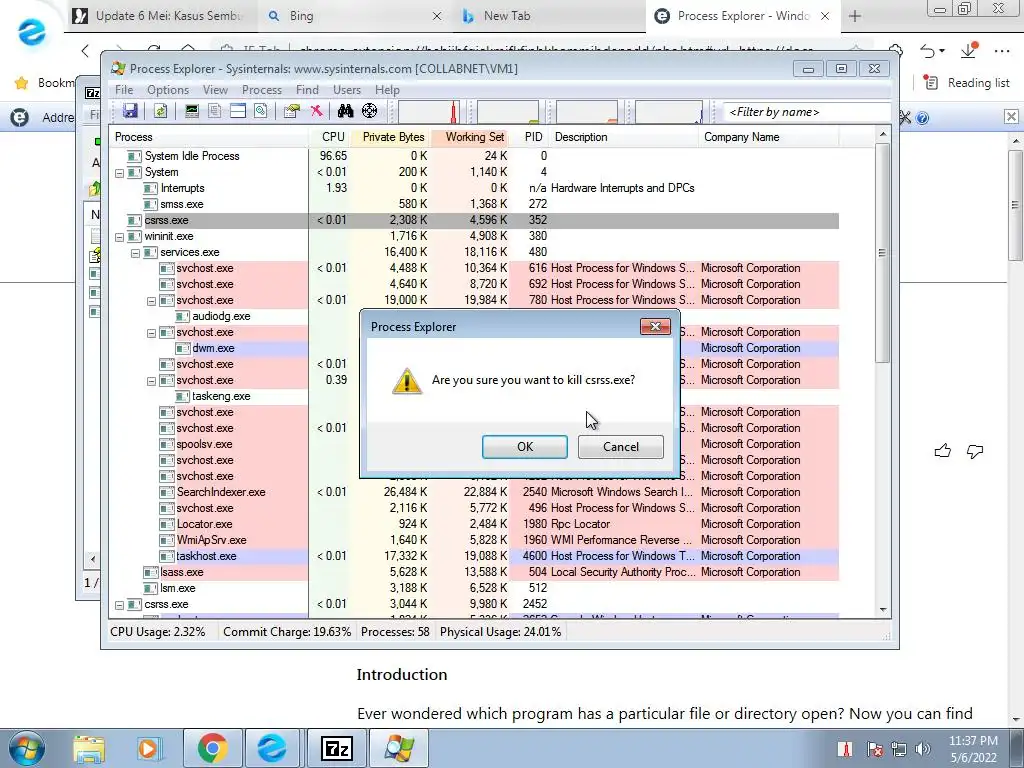Open Windows Media Player from taskbar
The width and height of the screenshot is (1024, 768).
(149, 748)
